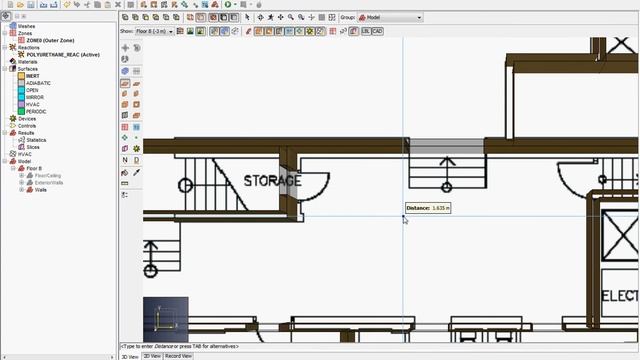
Task: Toggle the yellow gear devices display button
Action: pos(310,31)
